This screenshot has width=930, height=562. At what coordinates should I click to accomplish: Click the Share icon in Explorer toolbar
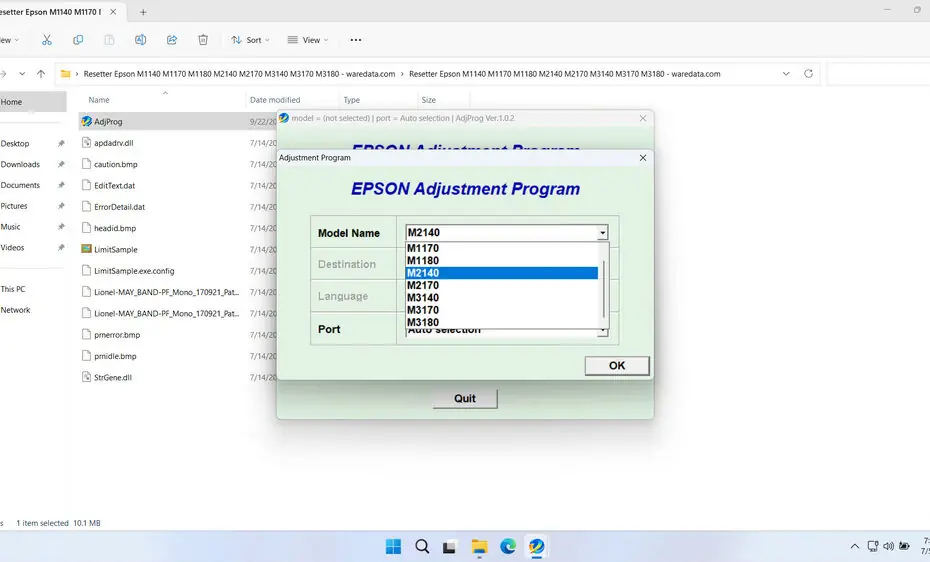pyautogui.click(x=172, y=40)
